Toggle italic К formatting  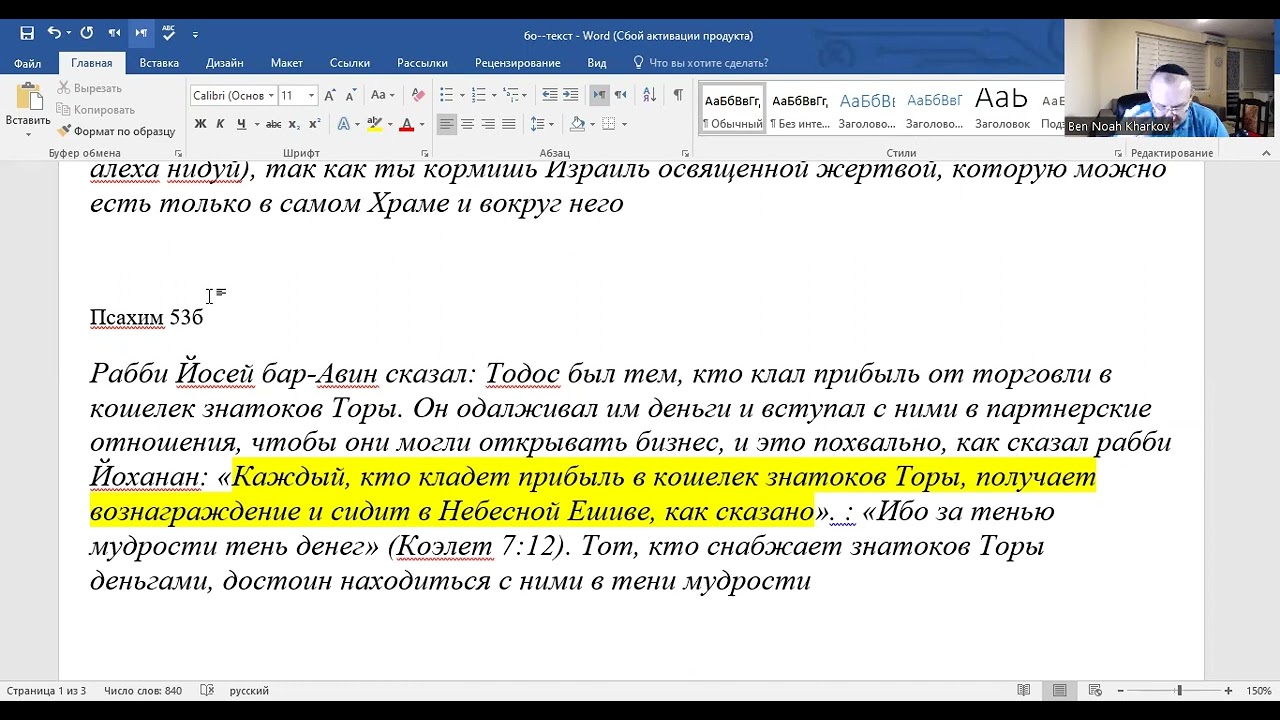click(220, 124)
